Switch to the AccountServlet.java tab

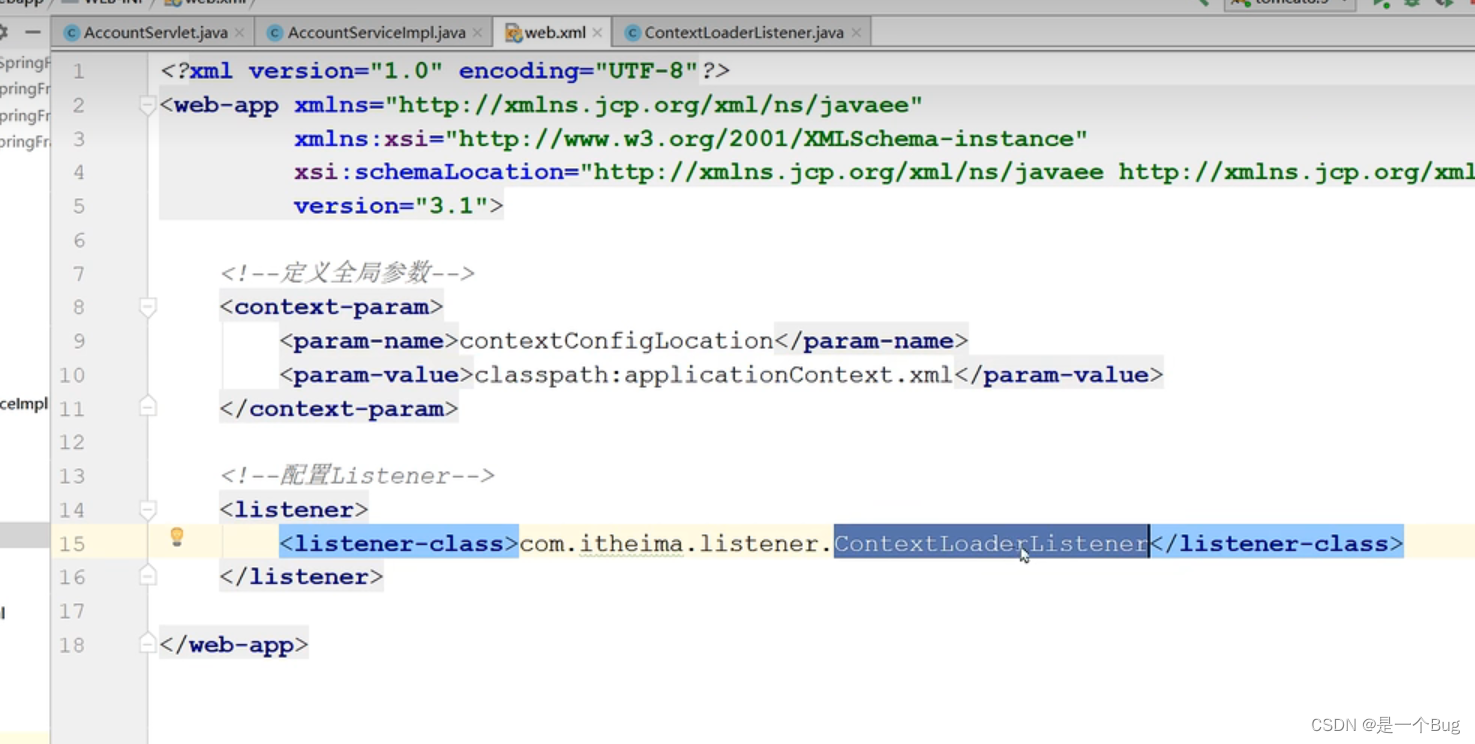pyautogui.click(x=154, y=33)
